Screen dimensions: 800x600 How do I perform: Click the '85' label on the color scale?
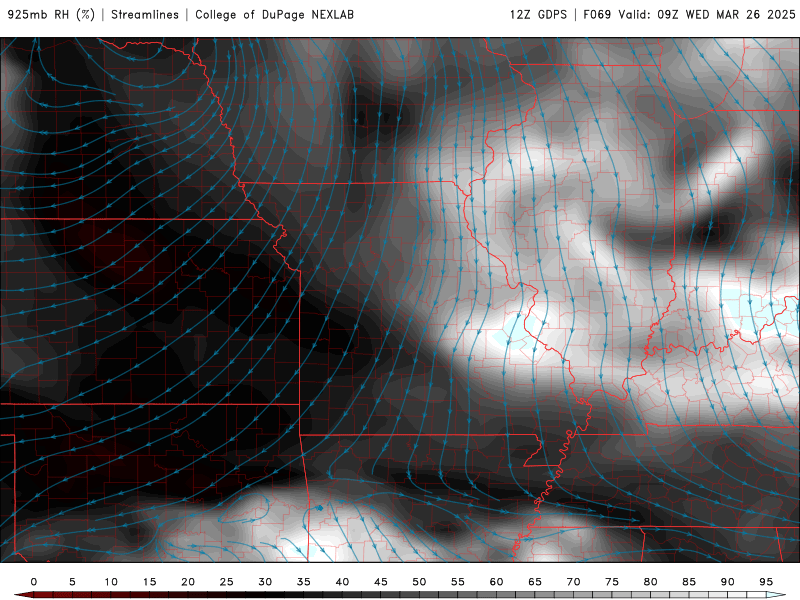(x=689, y=582)
